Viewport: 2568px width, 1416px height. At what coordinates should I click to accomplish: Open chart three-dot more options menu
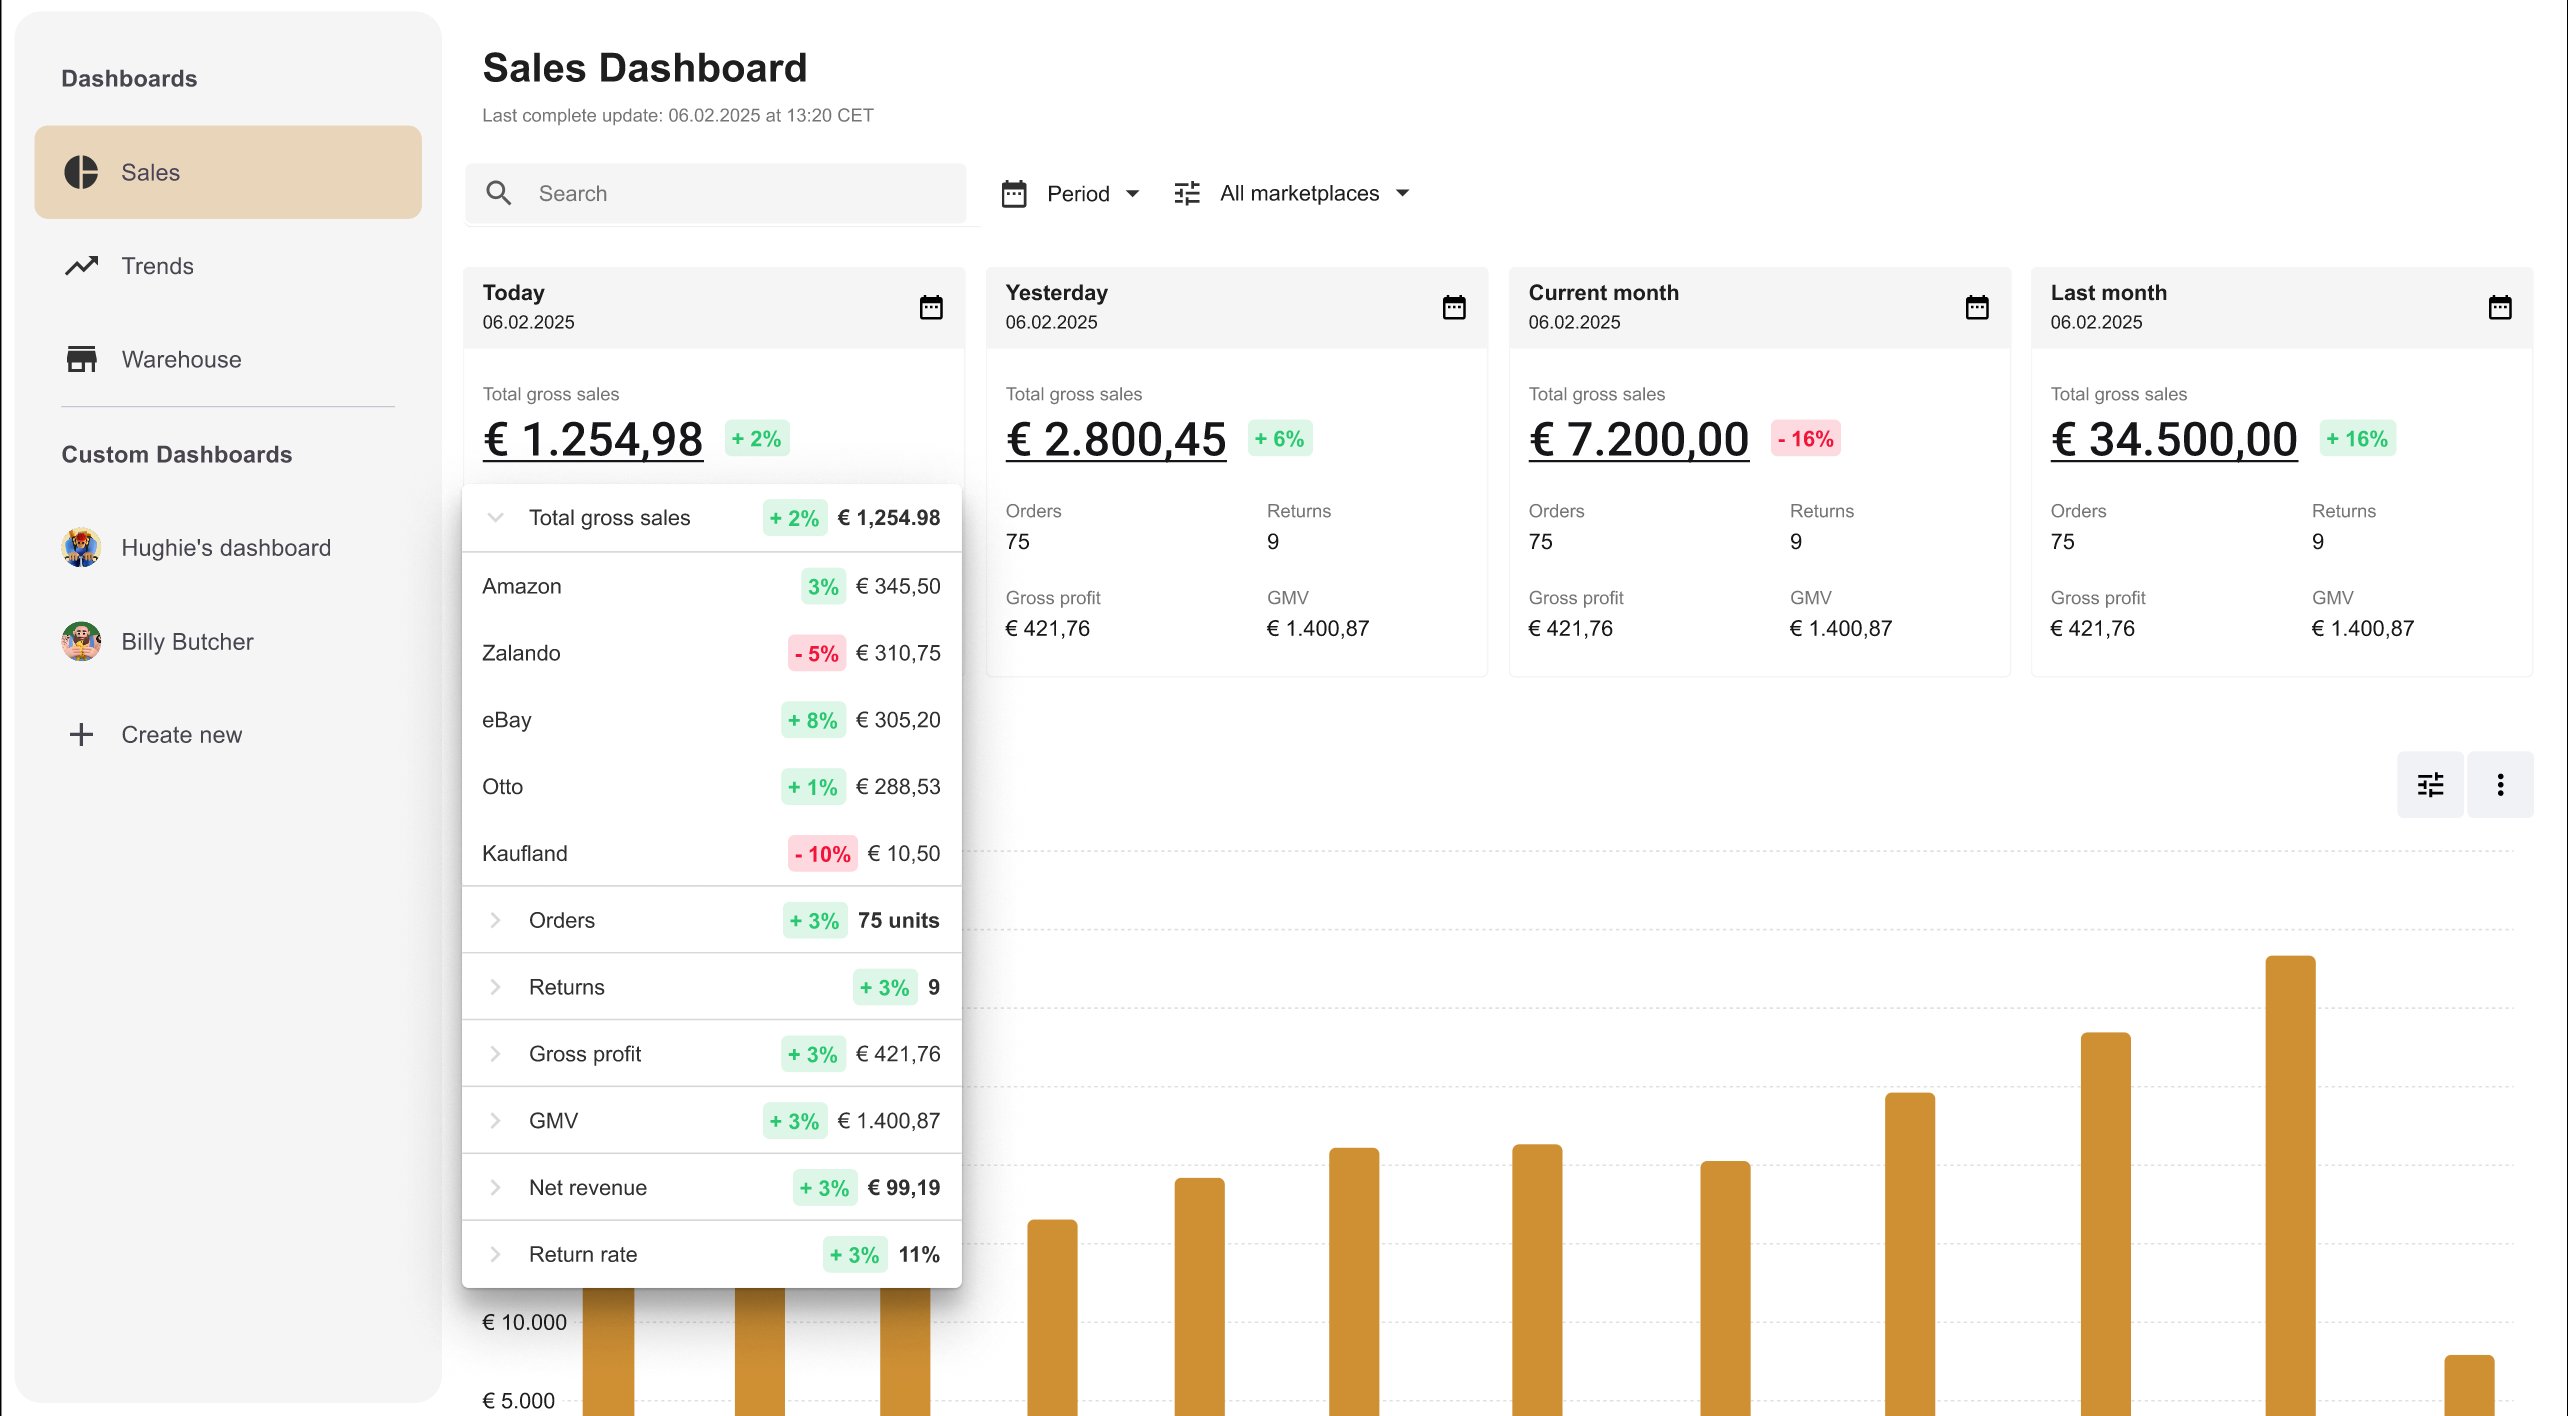2500,784
